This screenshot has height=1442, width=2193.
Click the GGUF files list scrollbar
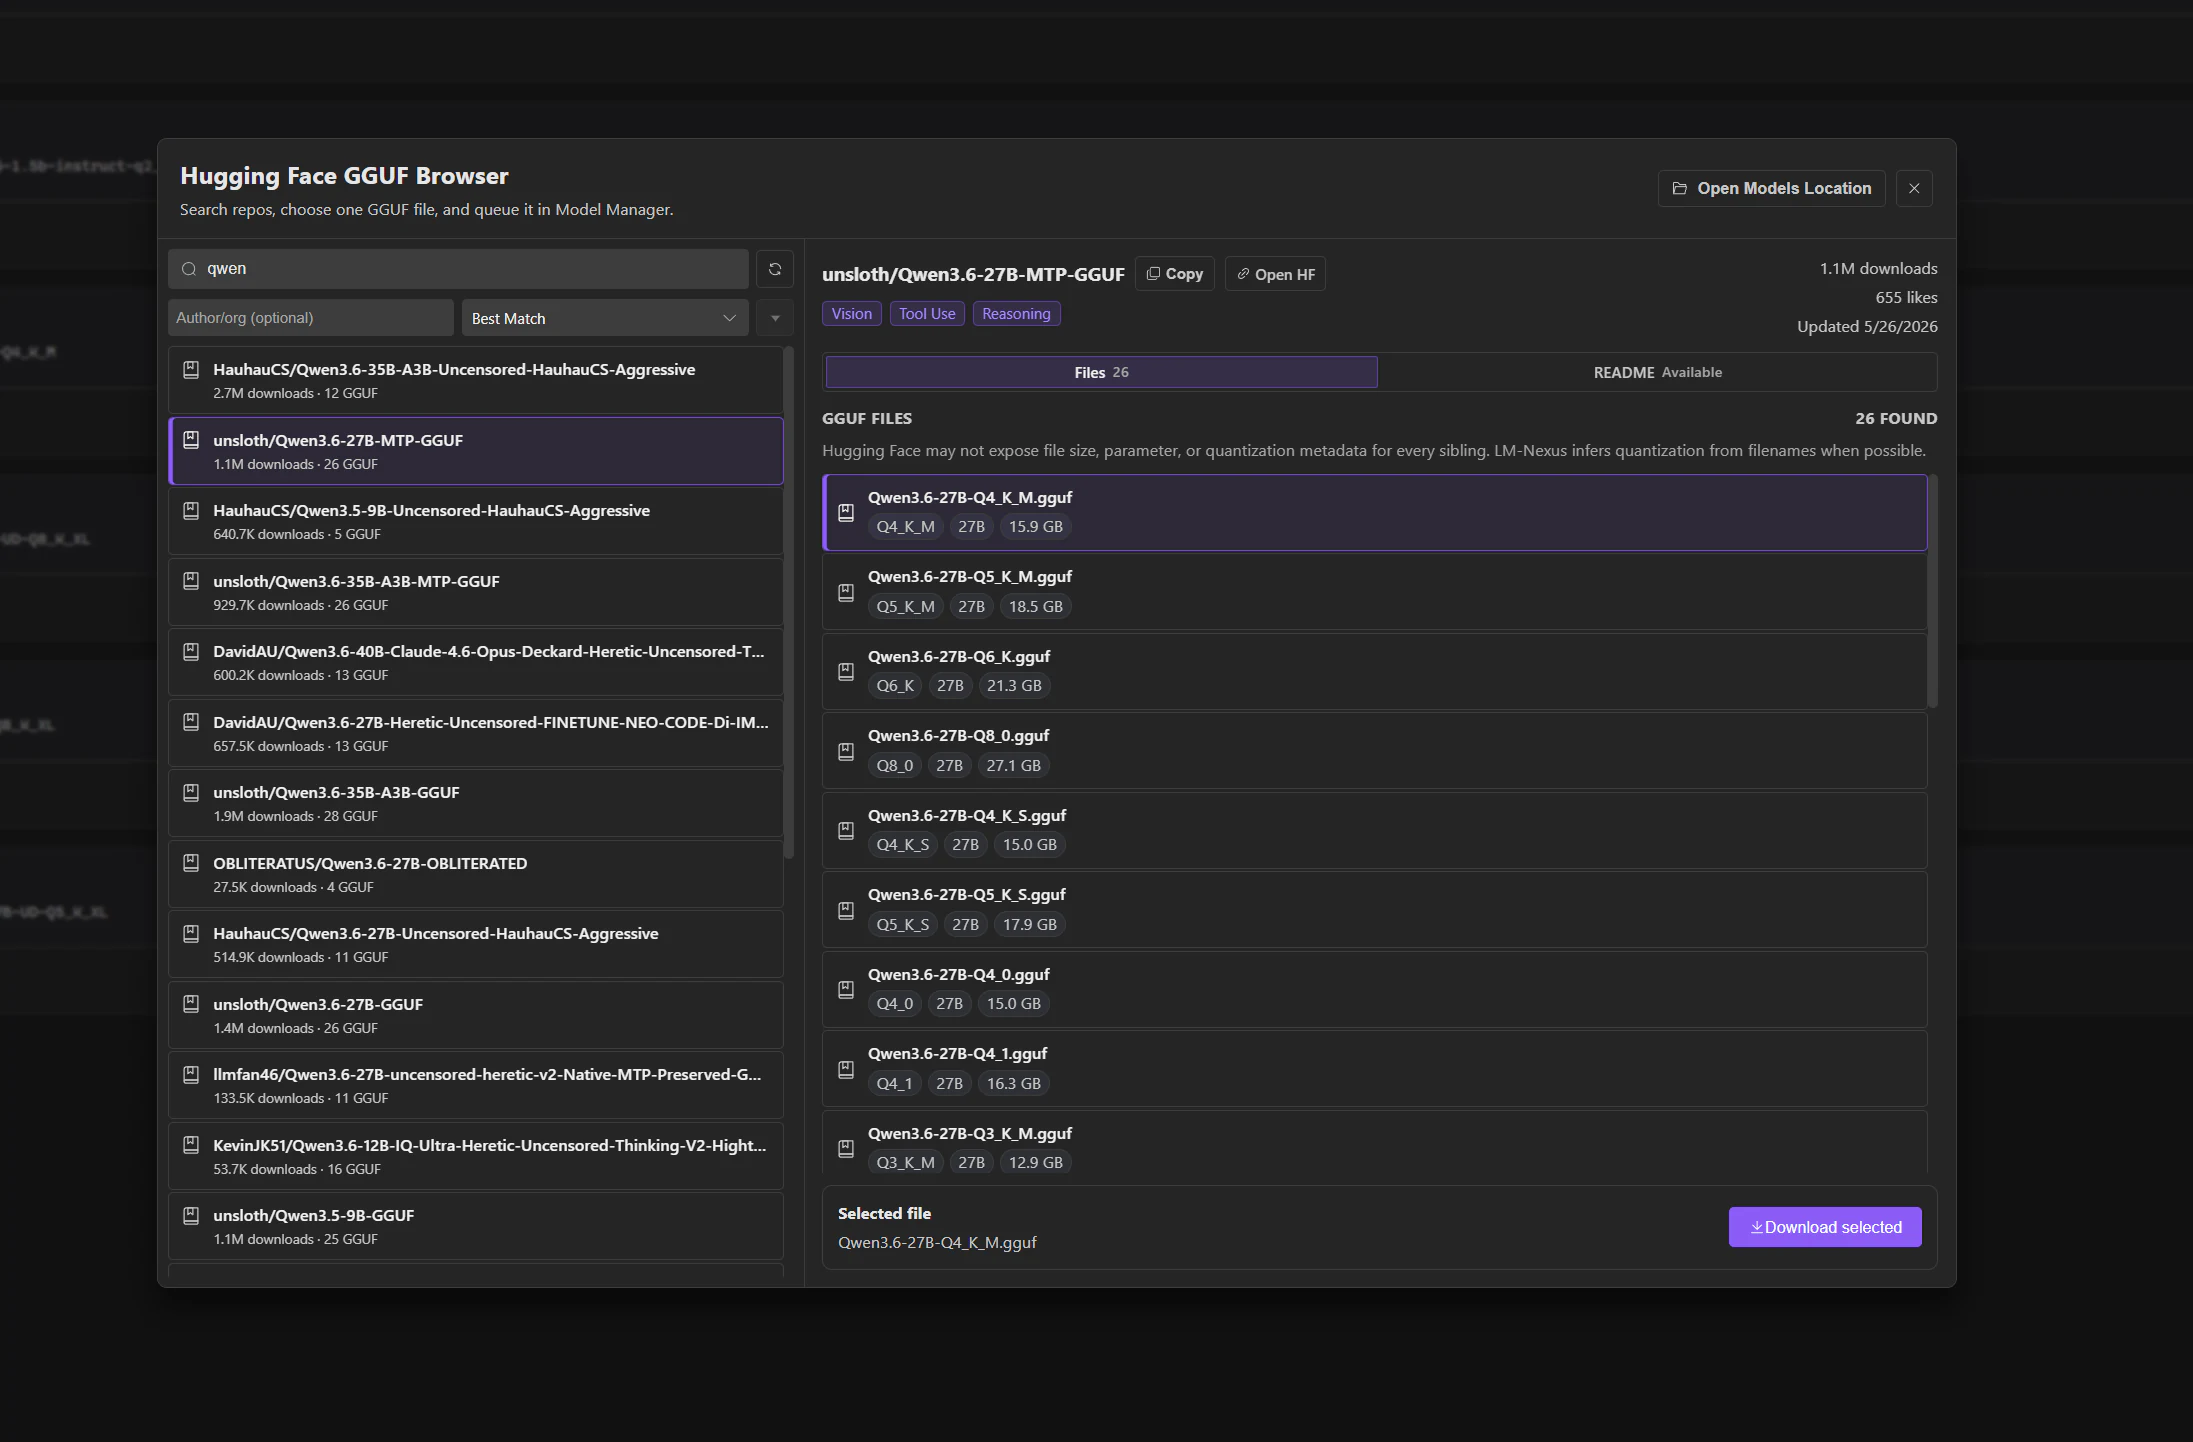(1933, 592)
